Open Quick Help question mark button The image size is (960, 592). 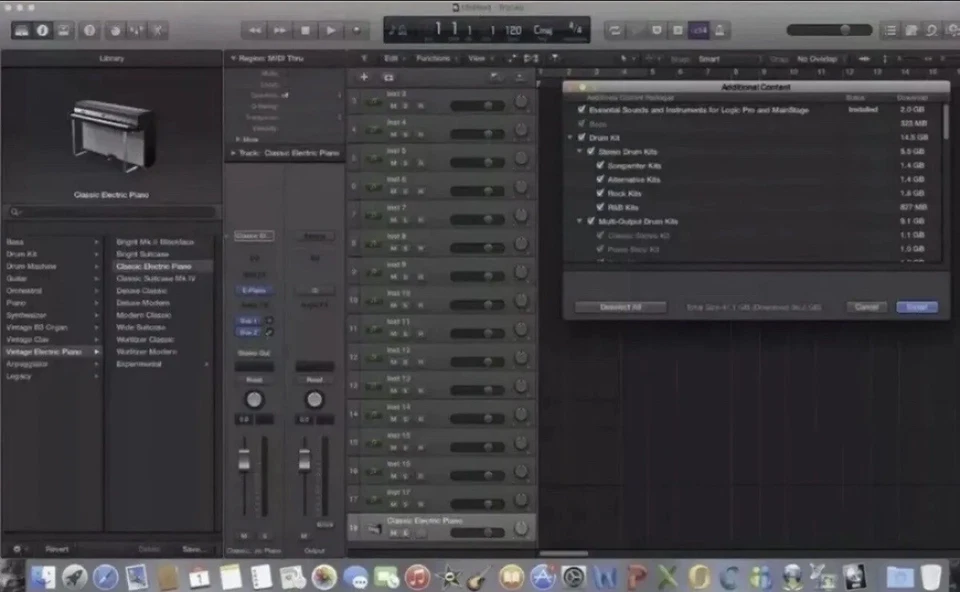pos(89,31)
